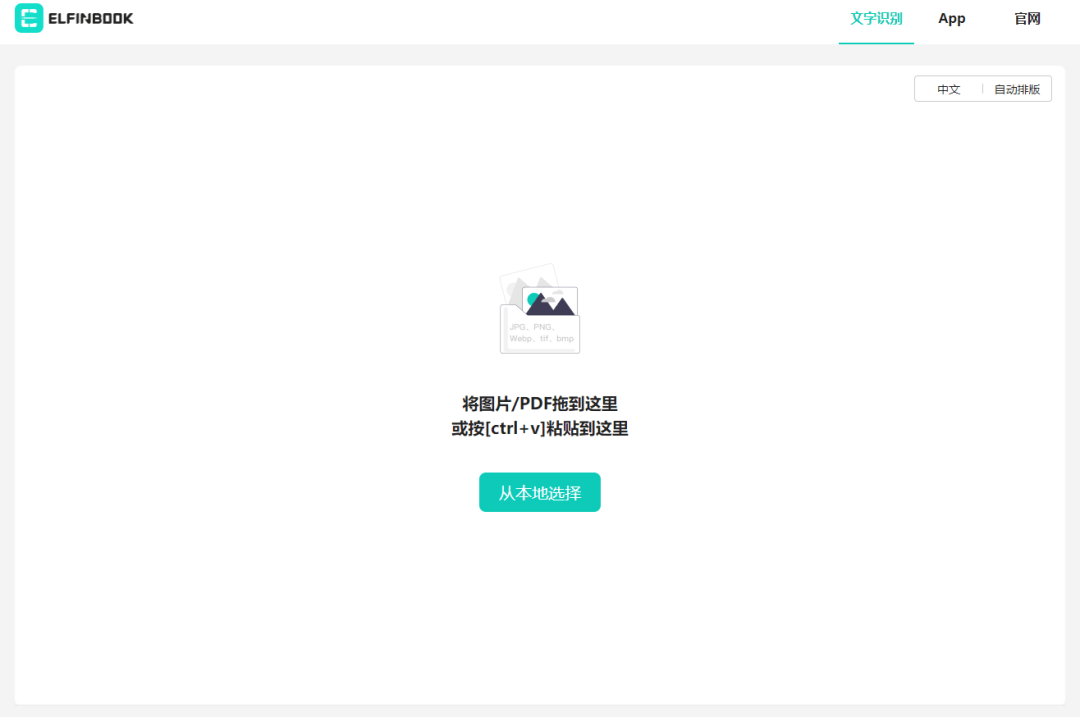Click the Webp、tif、bmp format label
1080x717 pixels.
(541, 339)
